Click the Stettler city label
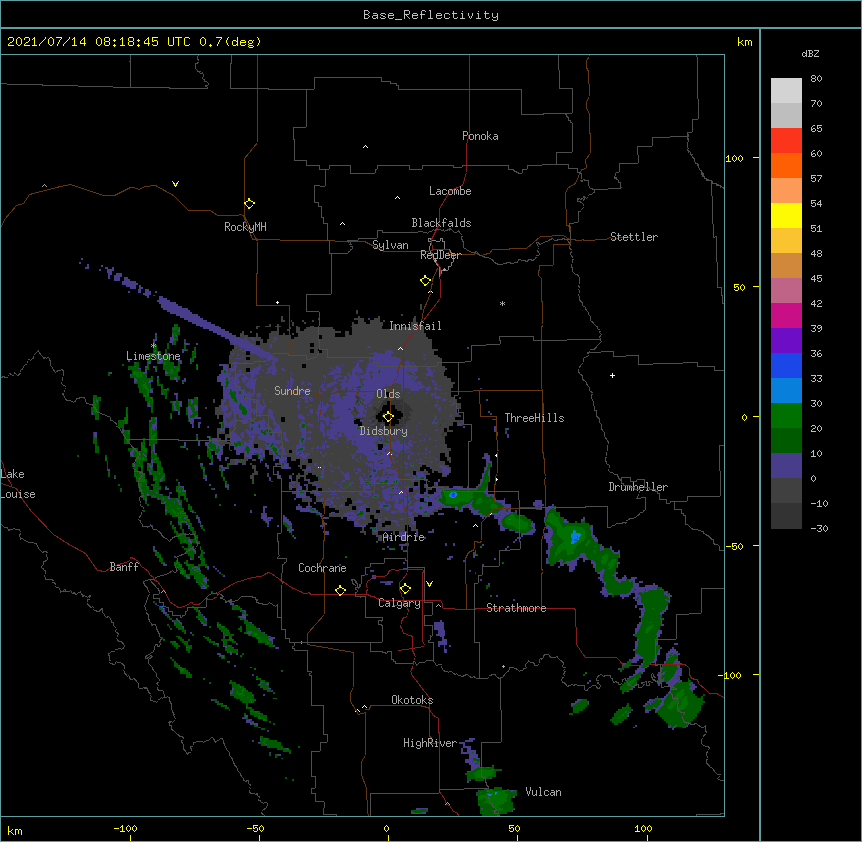The image size is (862, 842). 634,237
